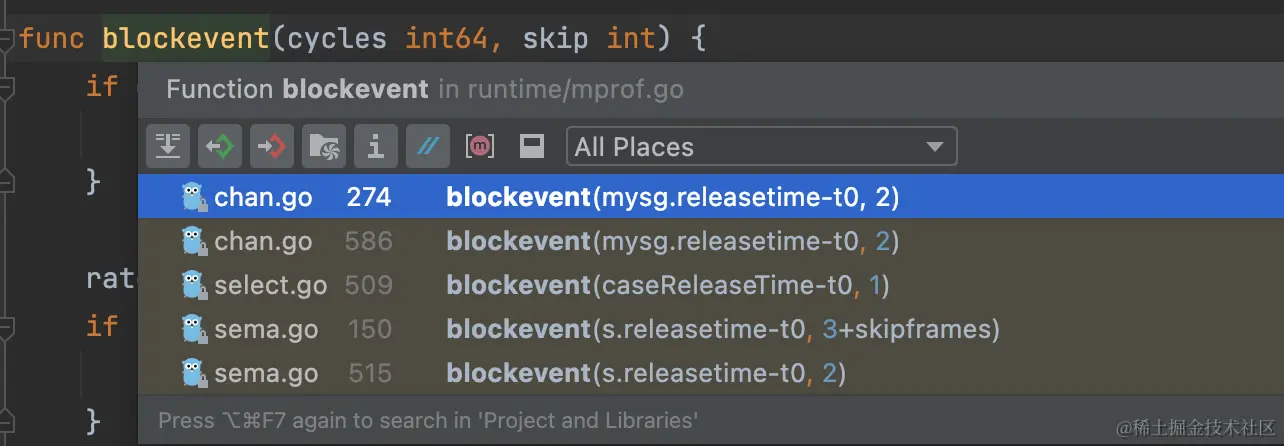Click the red 'm' bracket icon
The image size is (1284, 446).
pos(481,147)
